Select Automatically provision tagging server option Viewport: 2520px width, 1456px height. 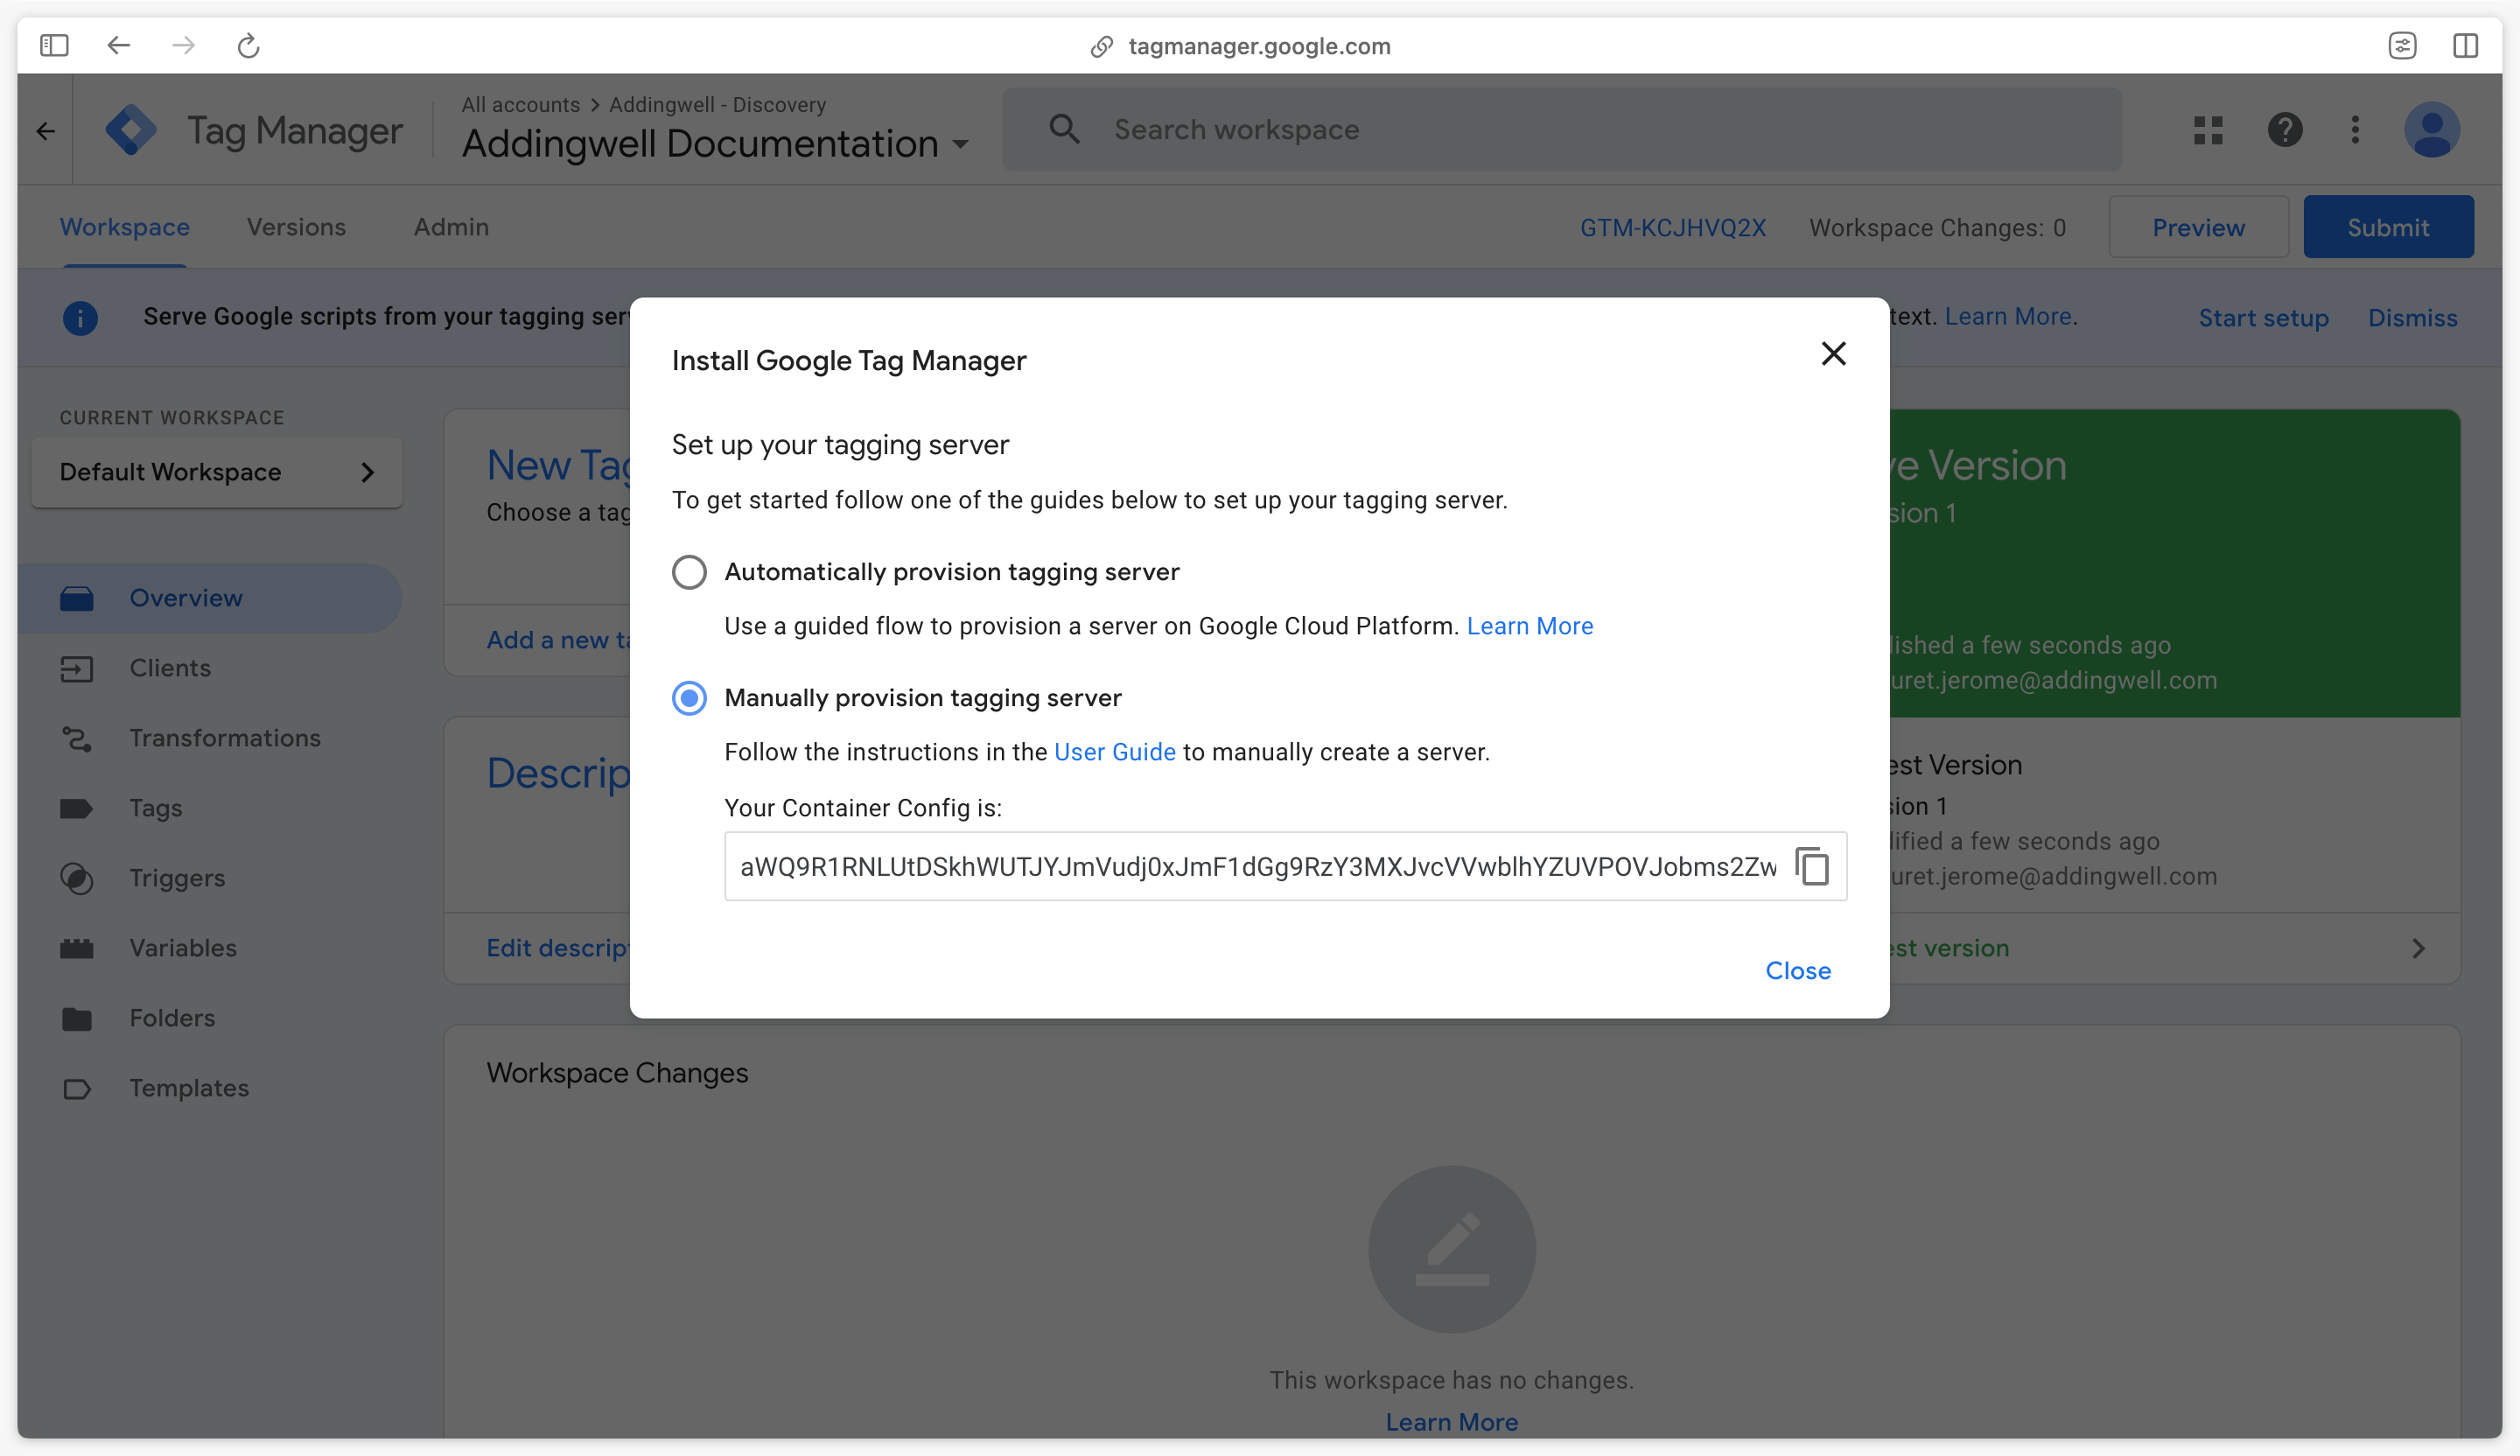pos(689,572)
